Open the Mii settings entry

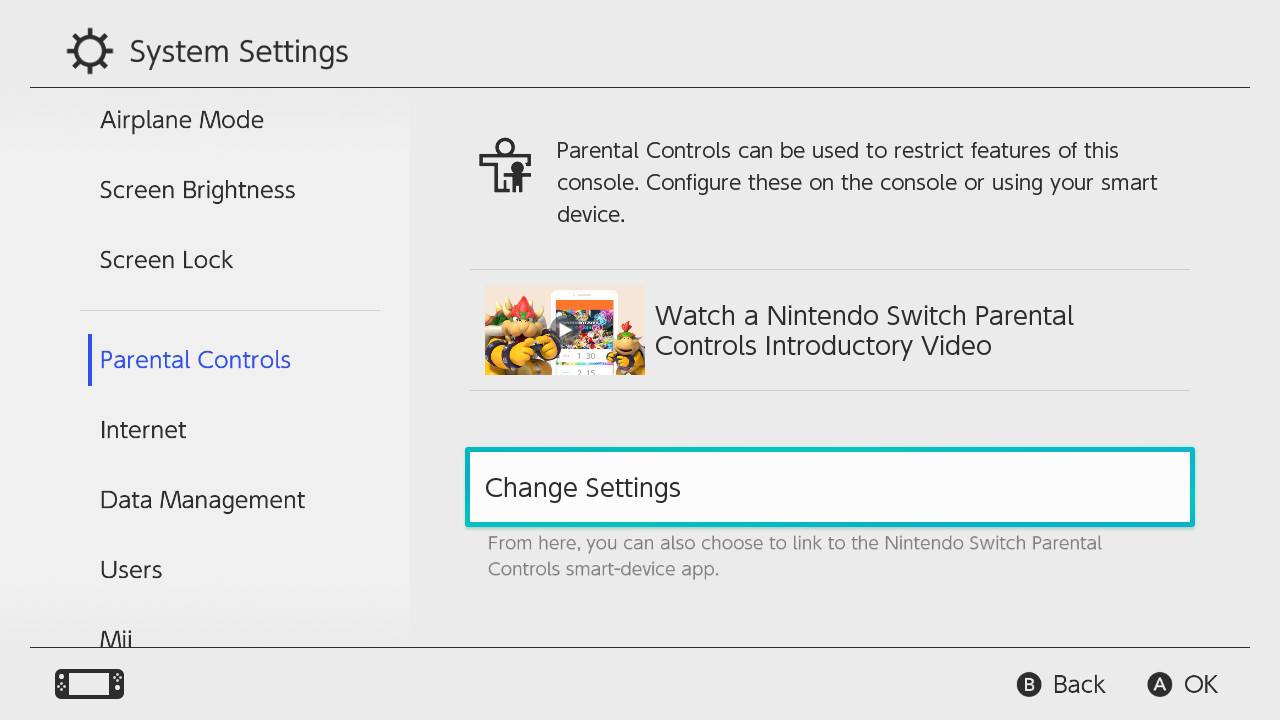[x=116, y=637]
